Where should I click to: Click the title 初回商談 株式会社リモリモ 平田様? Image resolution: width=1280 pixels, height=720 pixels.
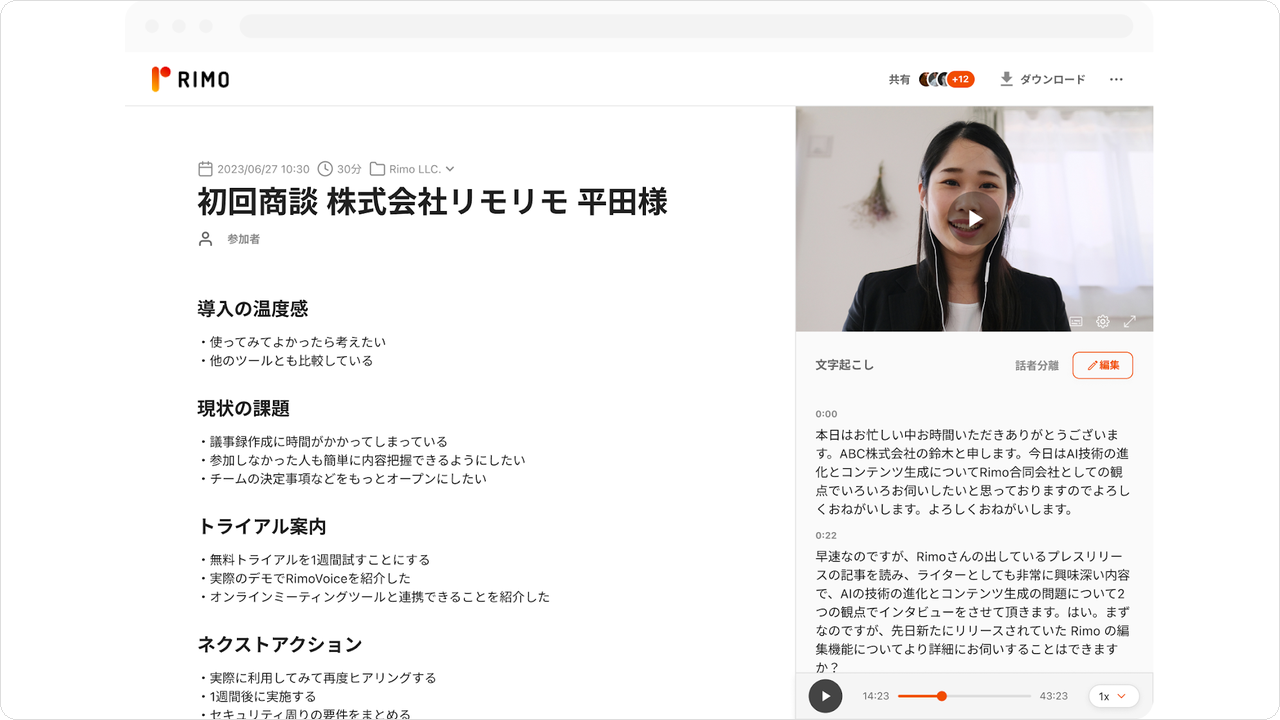[x=432, y=202]
